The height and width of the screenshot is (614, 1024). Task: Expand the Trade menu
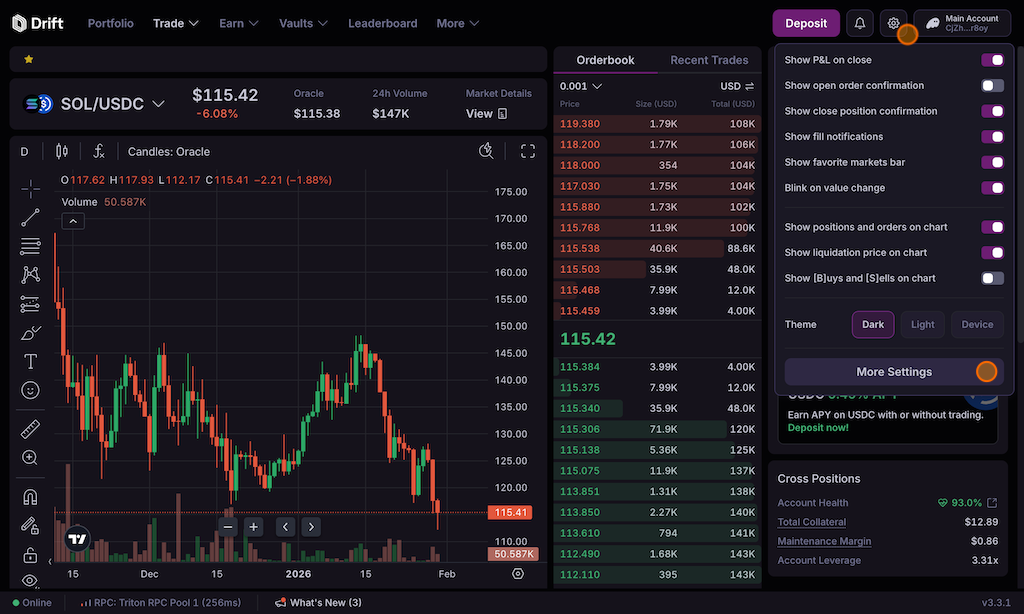(x=176, y=23)
